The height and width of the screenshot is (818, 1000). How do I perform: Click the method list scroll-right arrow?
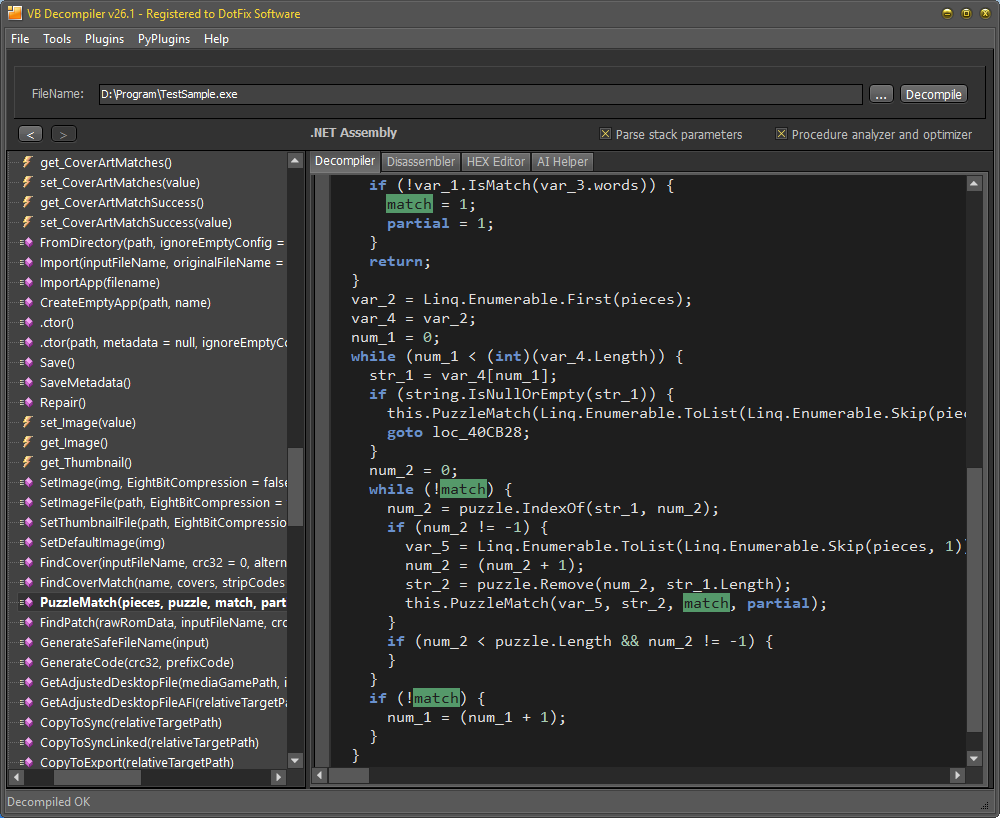click(x=277, y=777)
